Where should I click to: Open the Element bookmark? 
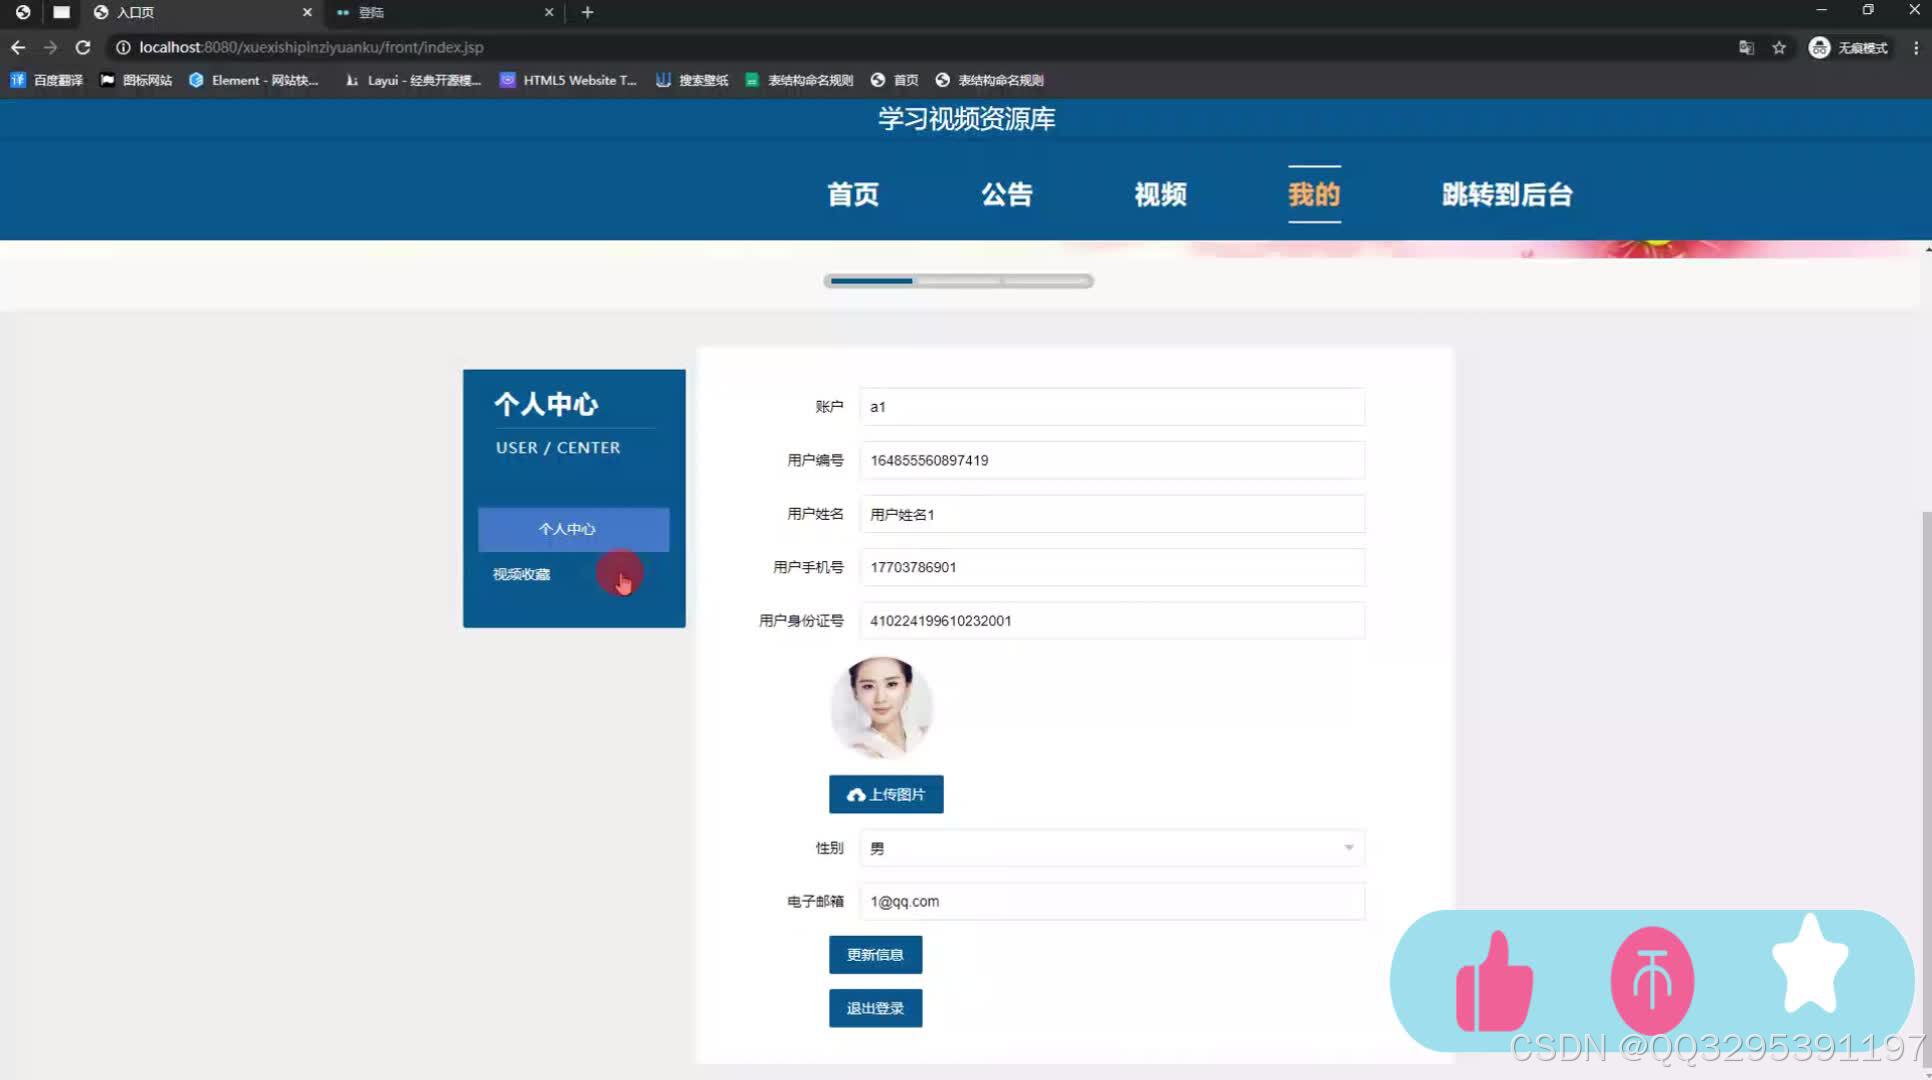coord(254,80)
